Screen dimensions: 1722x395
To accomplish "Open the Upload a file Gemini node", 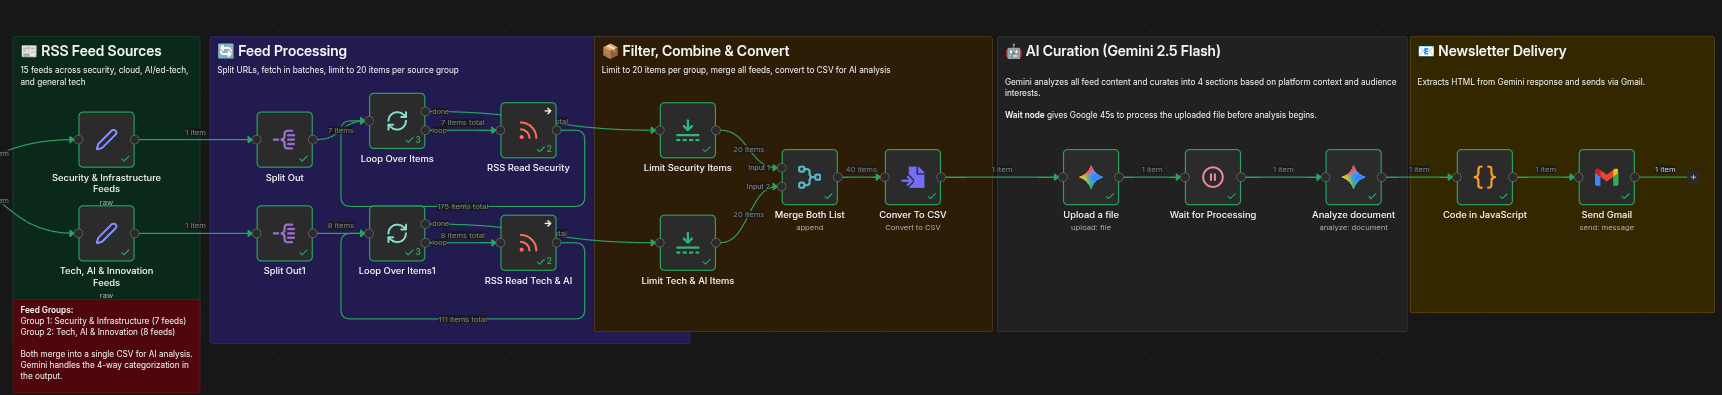I will coord(1091,177).
